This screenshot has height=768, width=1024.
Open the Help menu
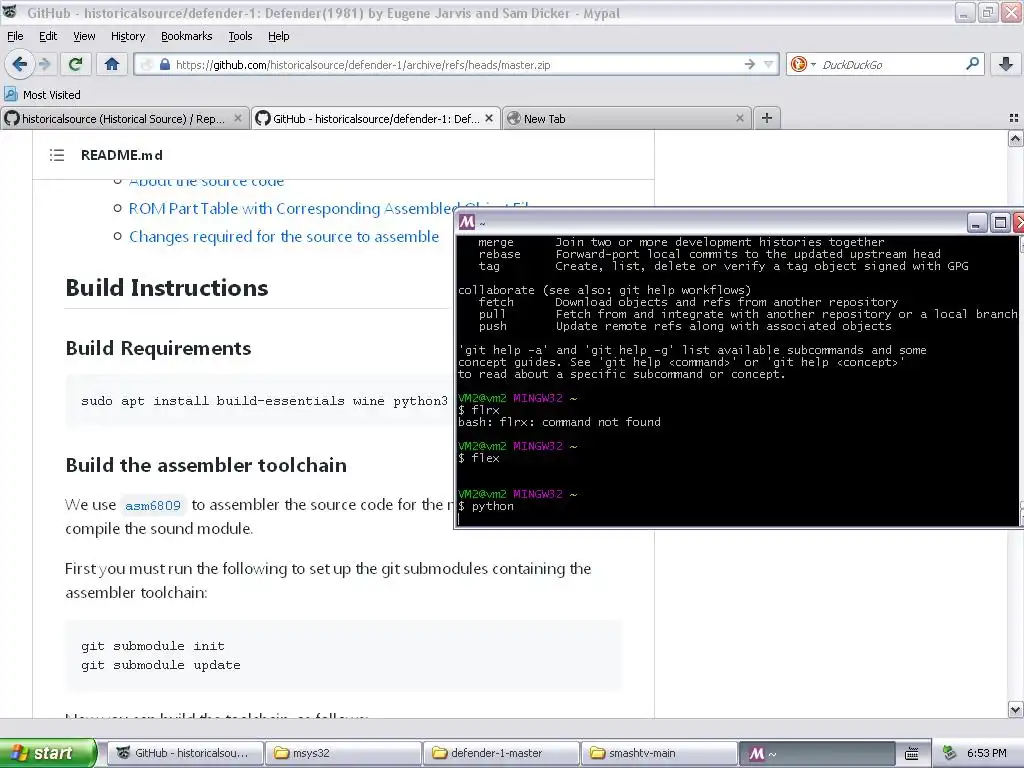click(278, 36)
